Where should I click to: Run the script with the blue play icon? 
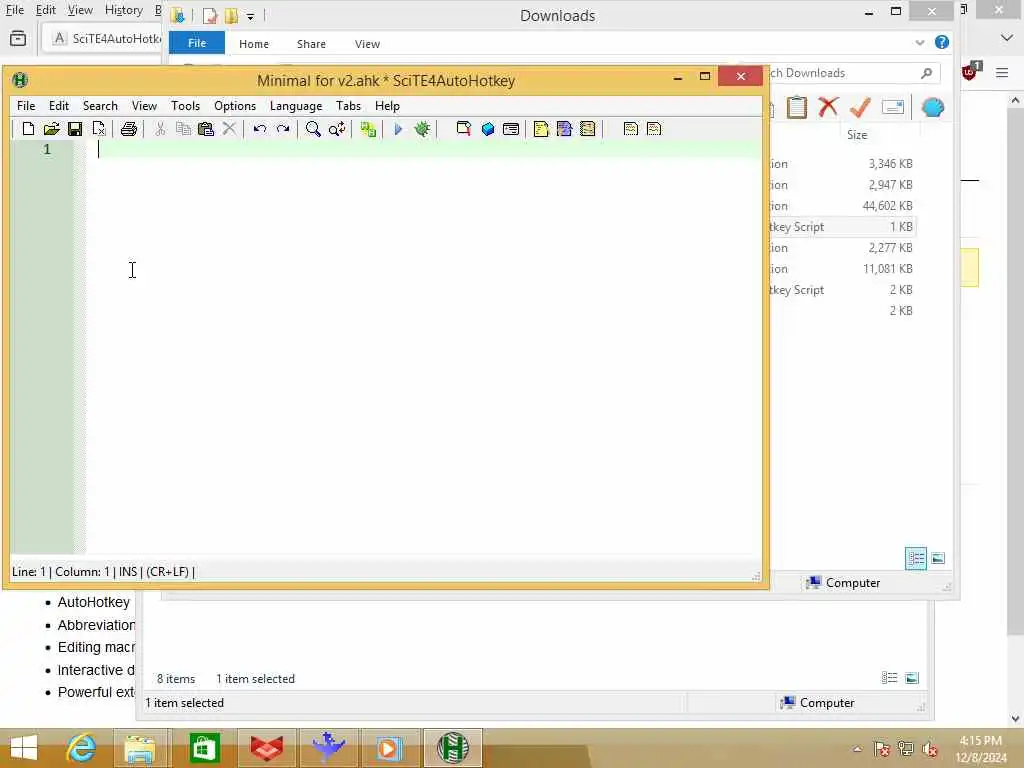(398, 129)
